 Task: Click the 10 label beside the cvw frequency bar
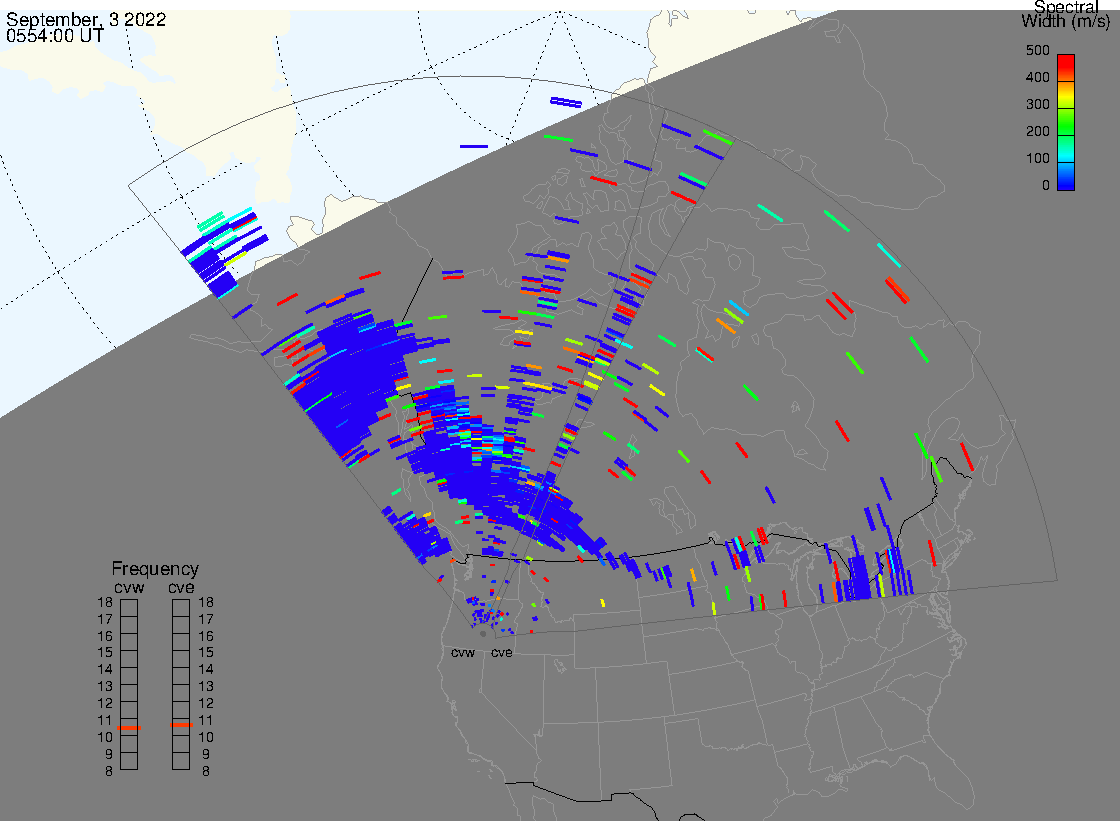[x=105, y=737]
